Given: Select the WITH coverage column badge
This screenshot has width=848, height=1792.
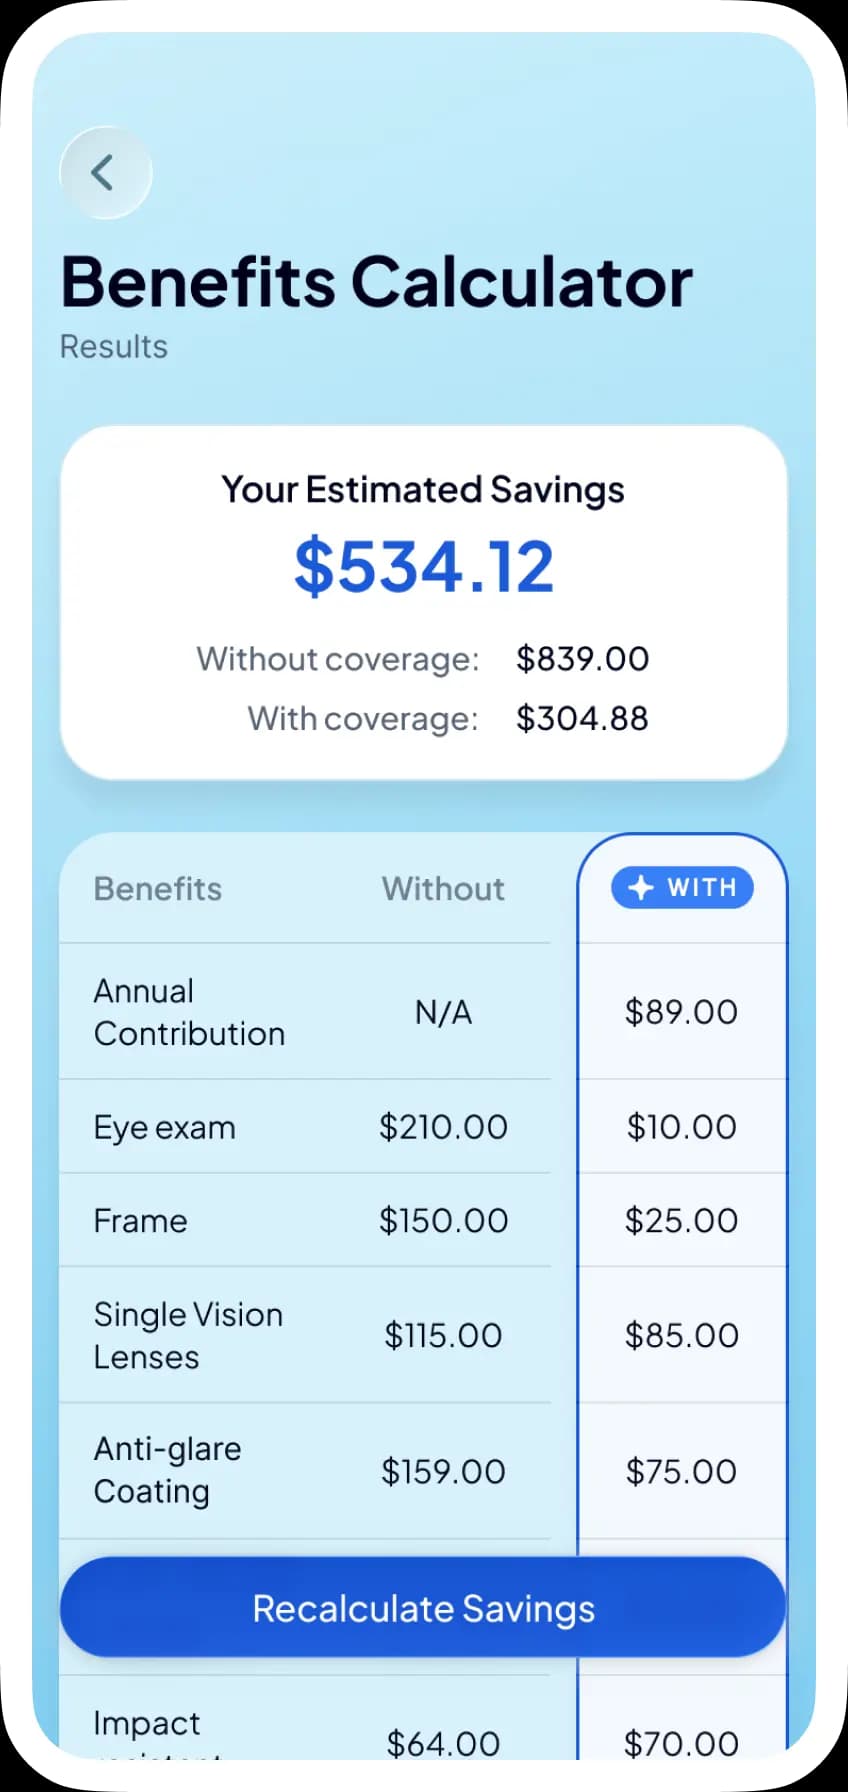Looking at the screenshot, I should (x=682, y=888).
